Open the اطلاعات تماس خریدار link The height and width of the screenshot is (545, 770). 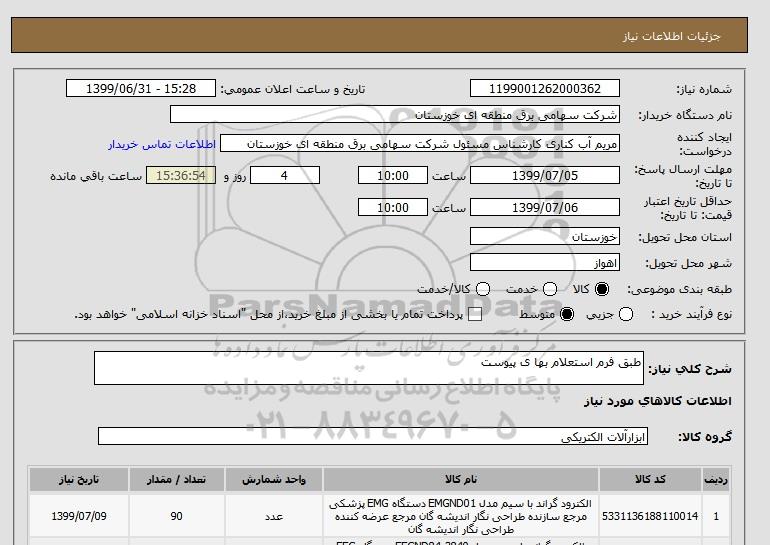162,144
